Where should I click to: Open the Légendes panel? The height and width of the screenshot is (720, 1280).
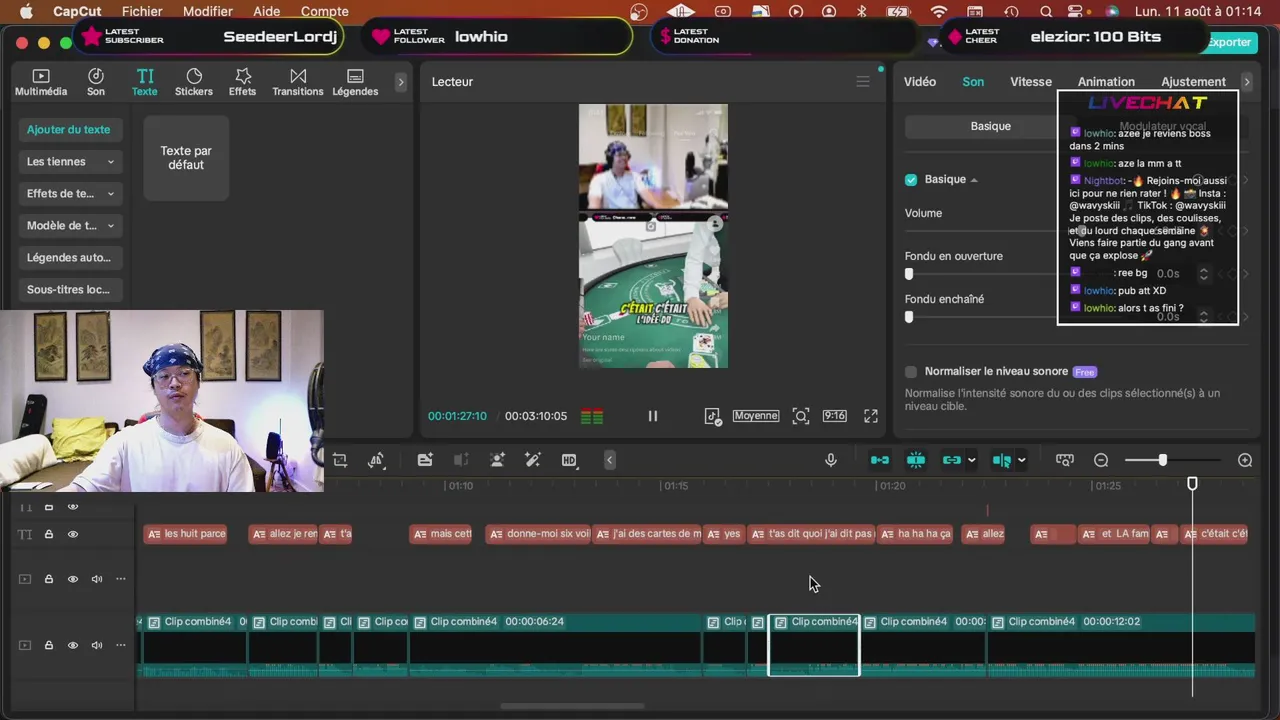(355, 82)
